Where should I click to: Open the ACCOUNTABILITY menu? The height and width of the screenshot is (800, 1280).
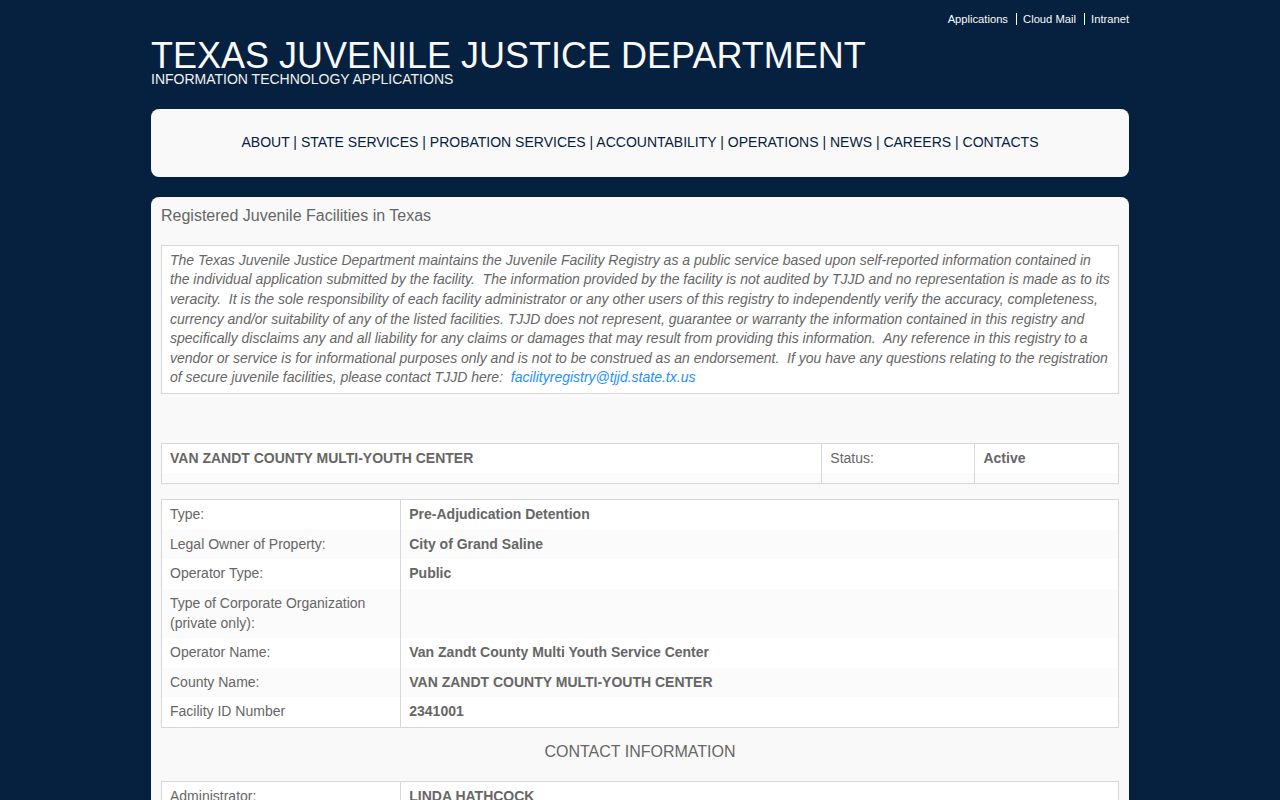[656, 142]
